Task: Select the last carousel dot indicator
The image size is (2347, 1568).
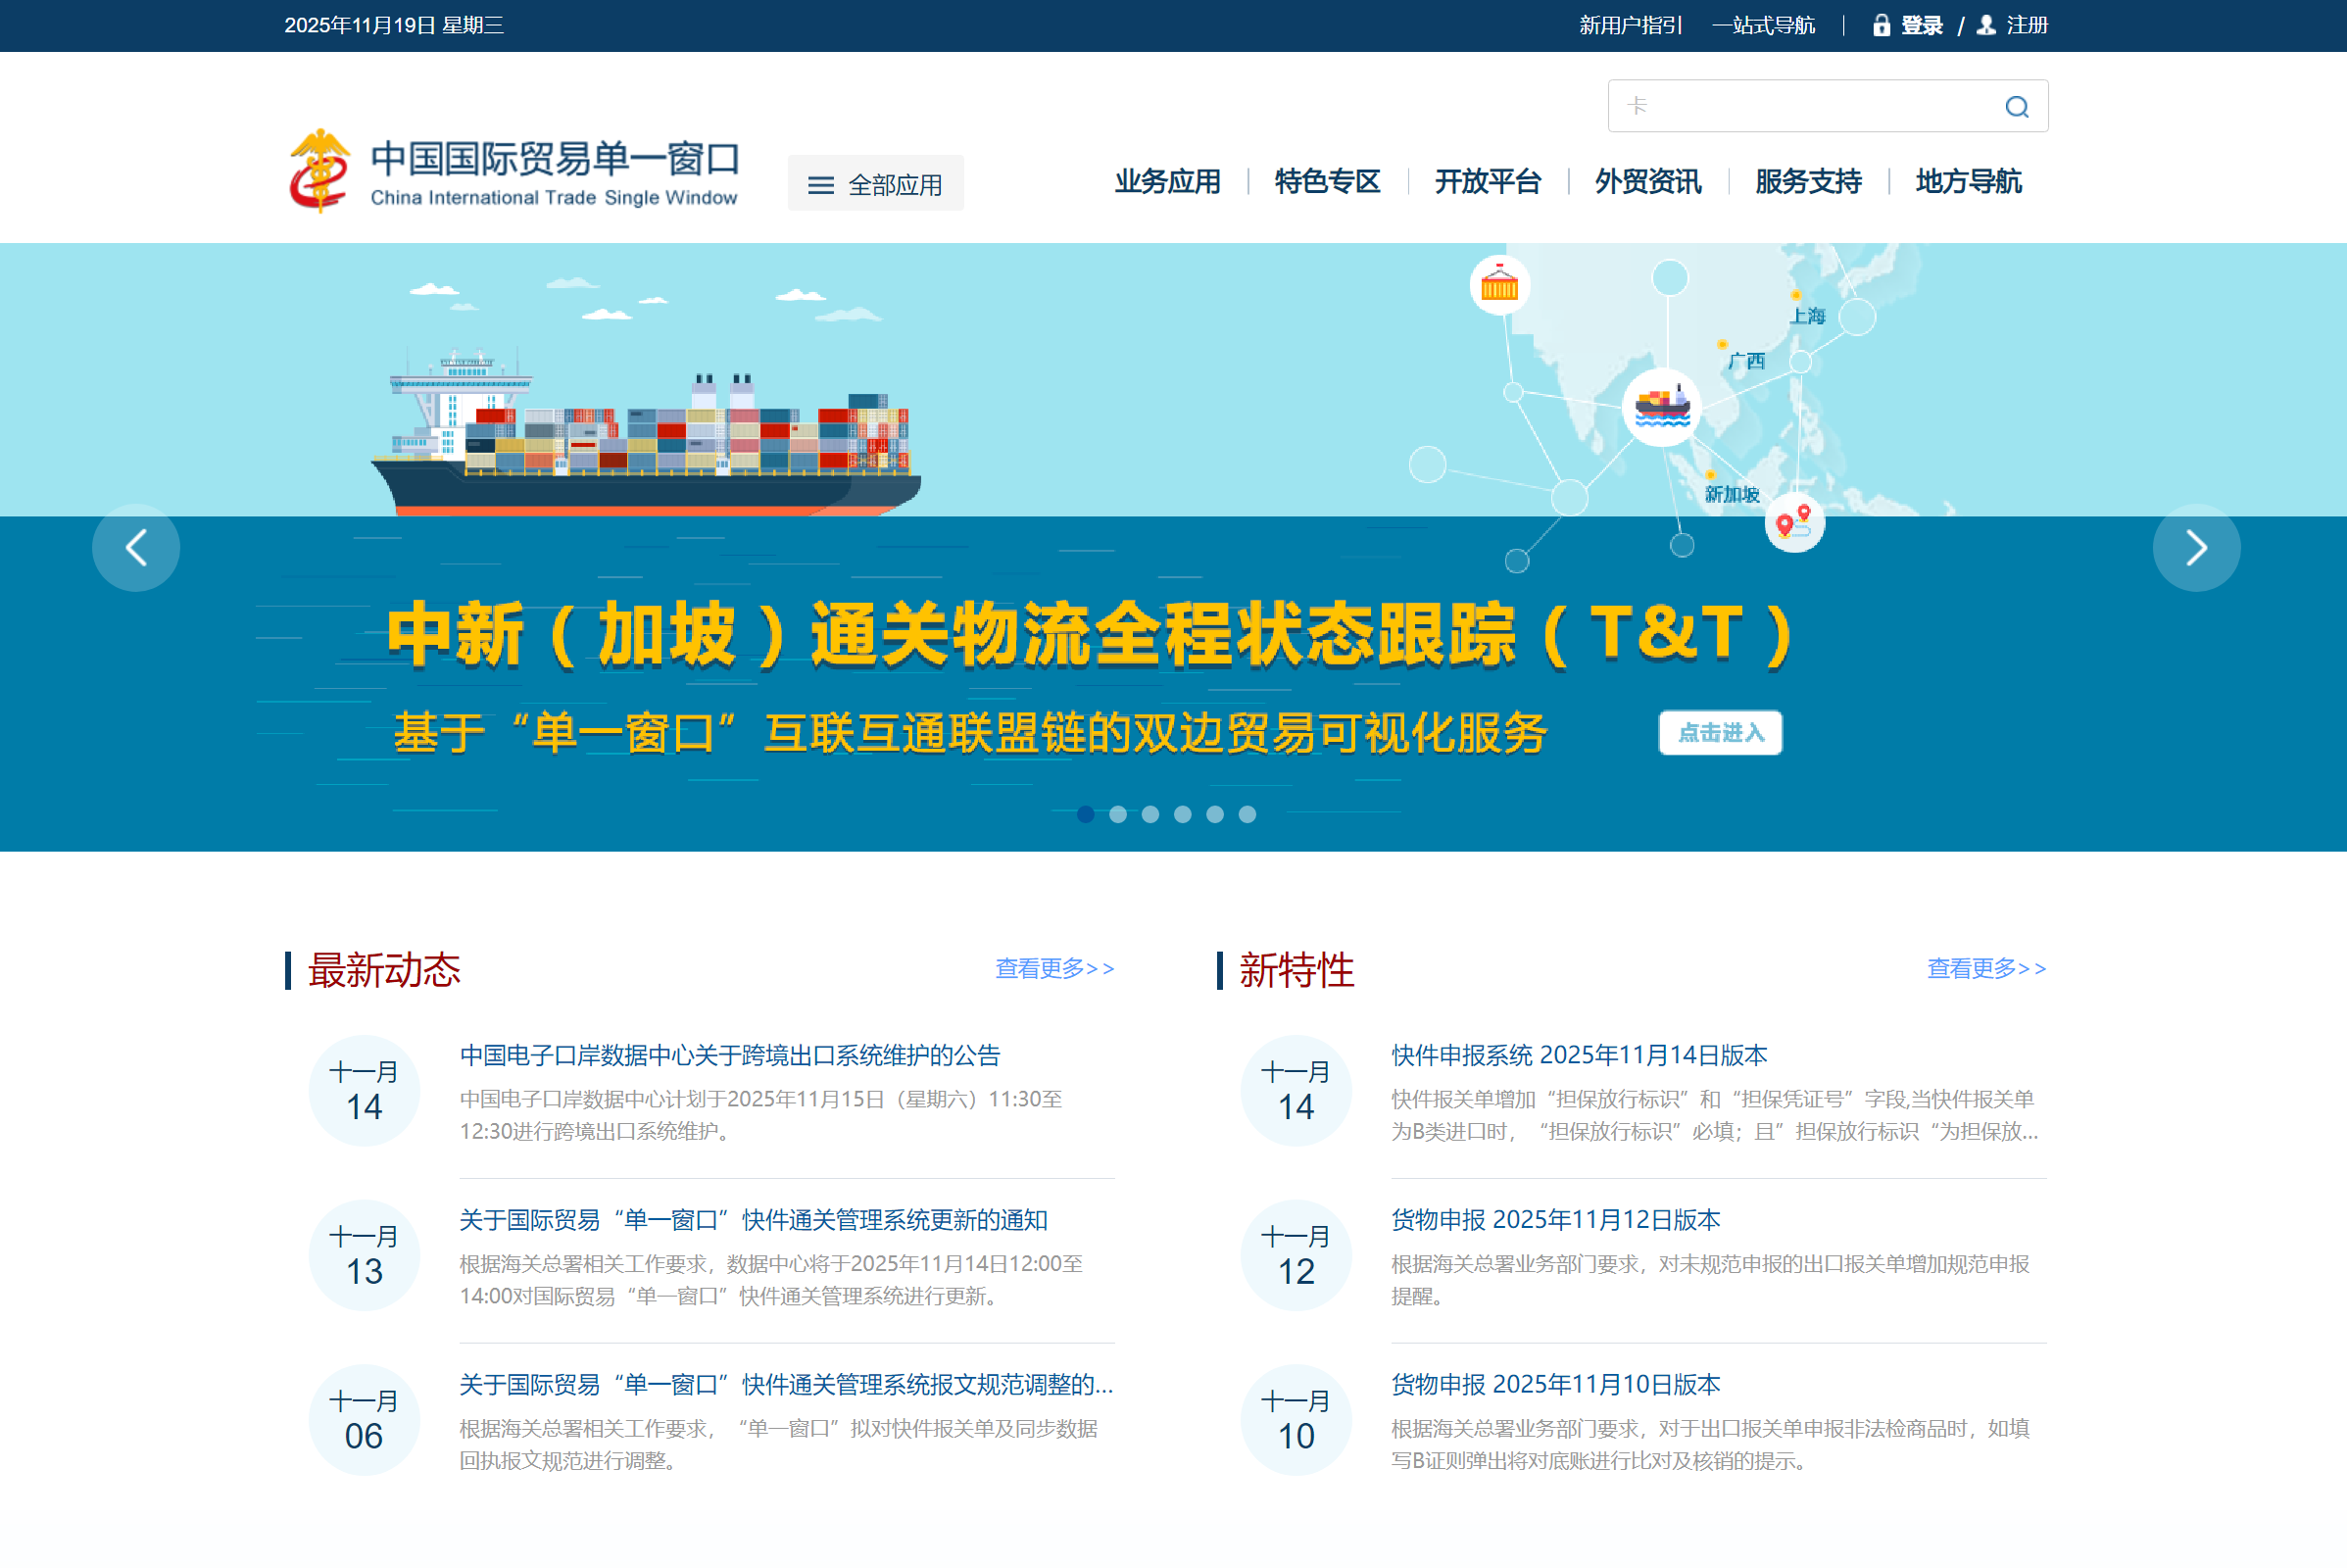Action: pyautogui.click(x=1247, y=815)
